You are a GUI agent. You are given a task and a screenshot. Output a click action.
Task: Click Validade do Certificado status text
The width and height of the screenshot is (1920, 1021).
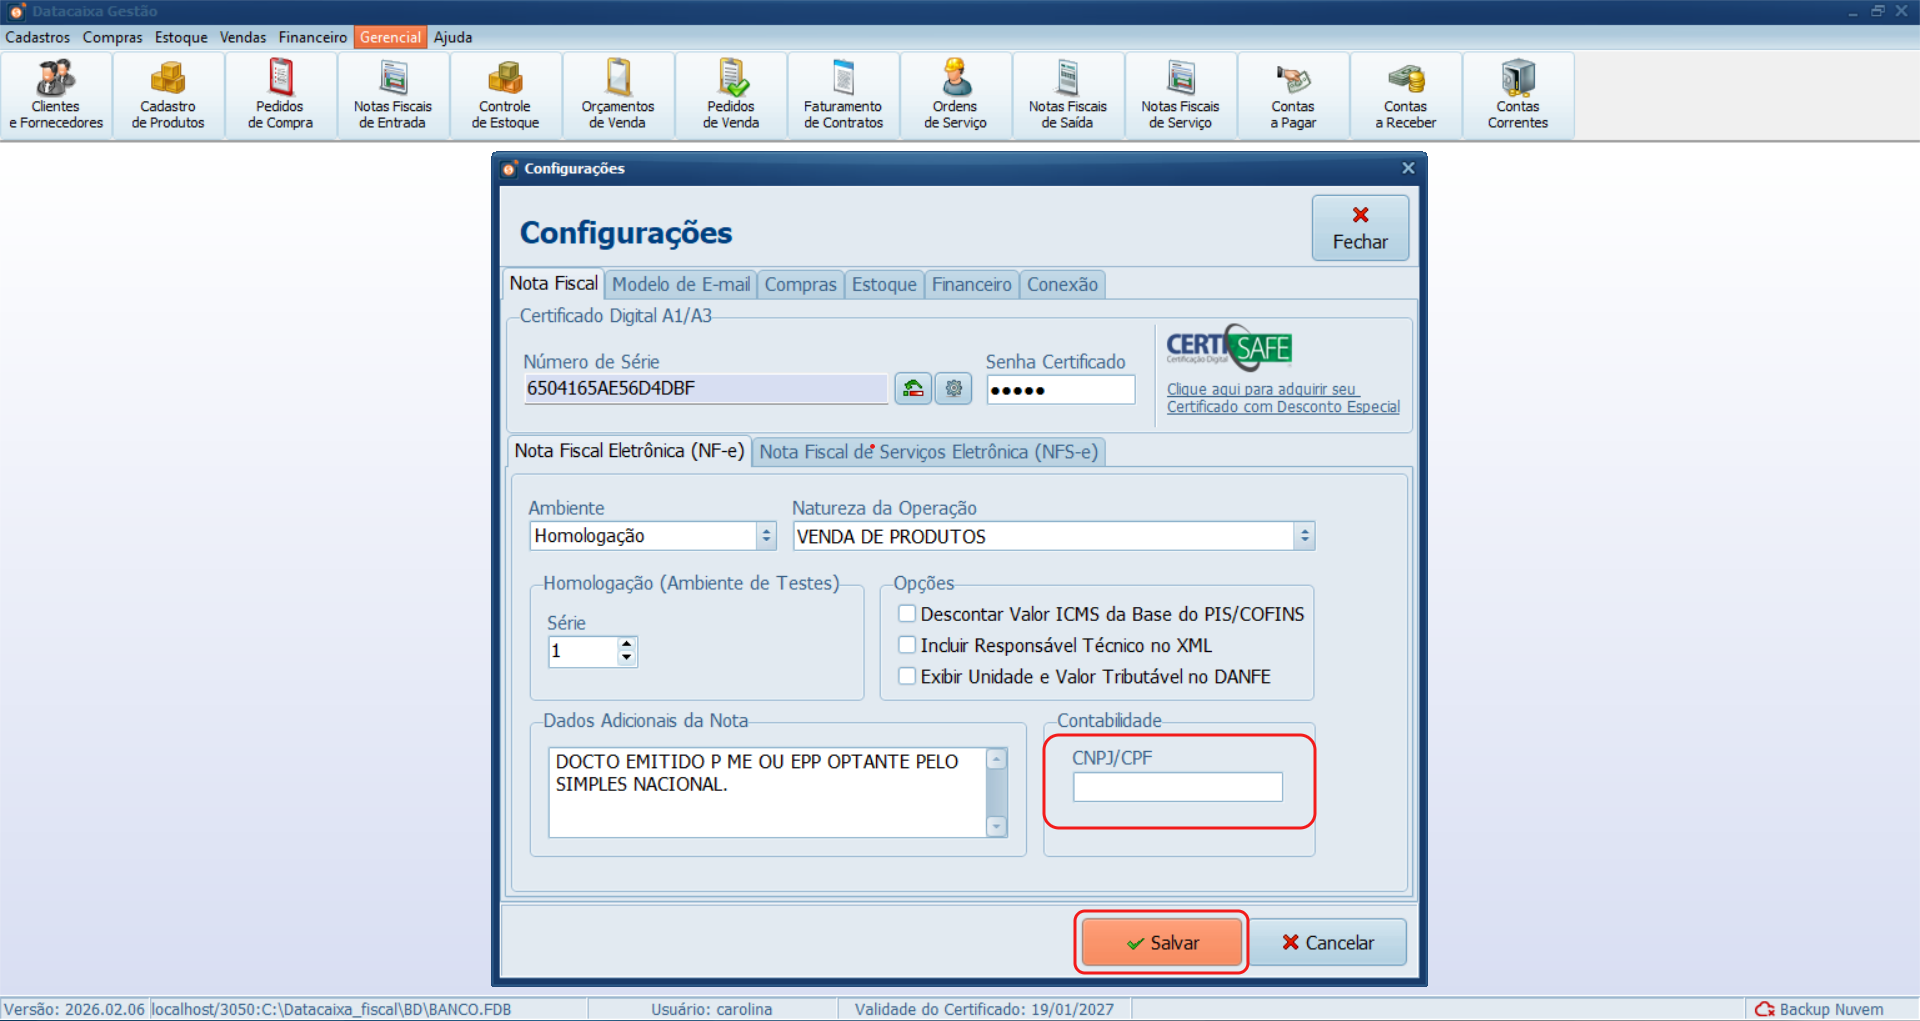click(984, 1009)
